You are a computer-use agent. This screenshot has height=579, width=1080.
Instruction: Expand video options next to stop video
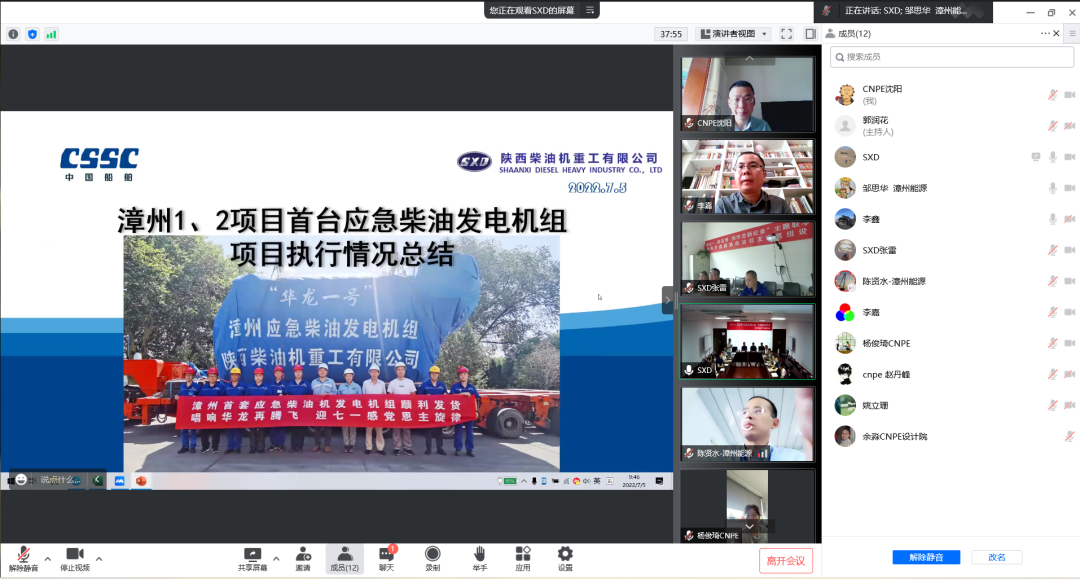point(99,558)
